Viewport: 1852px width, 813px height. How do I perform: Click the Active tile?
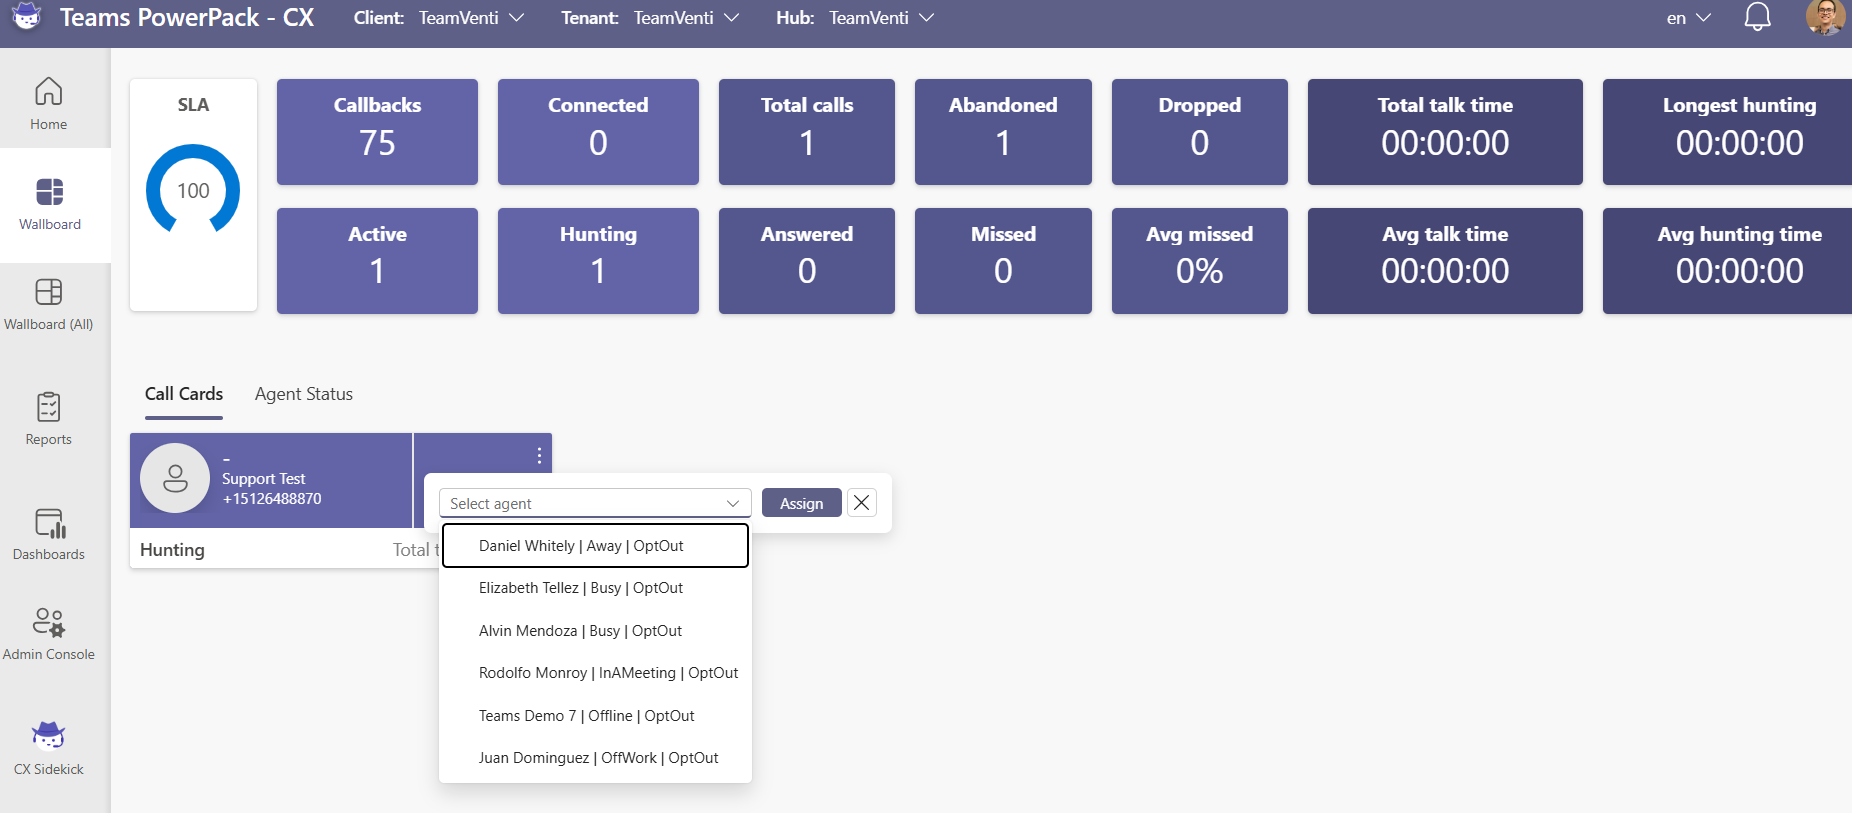pyautogui.click(x=377, y=261)
